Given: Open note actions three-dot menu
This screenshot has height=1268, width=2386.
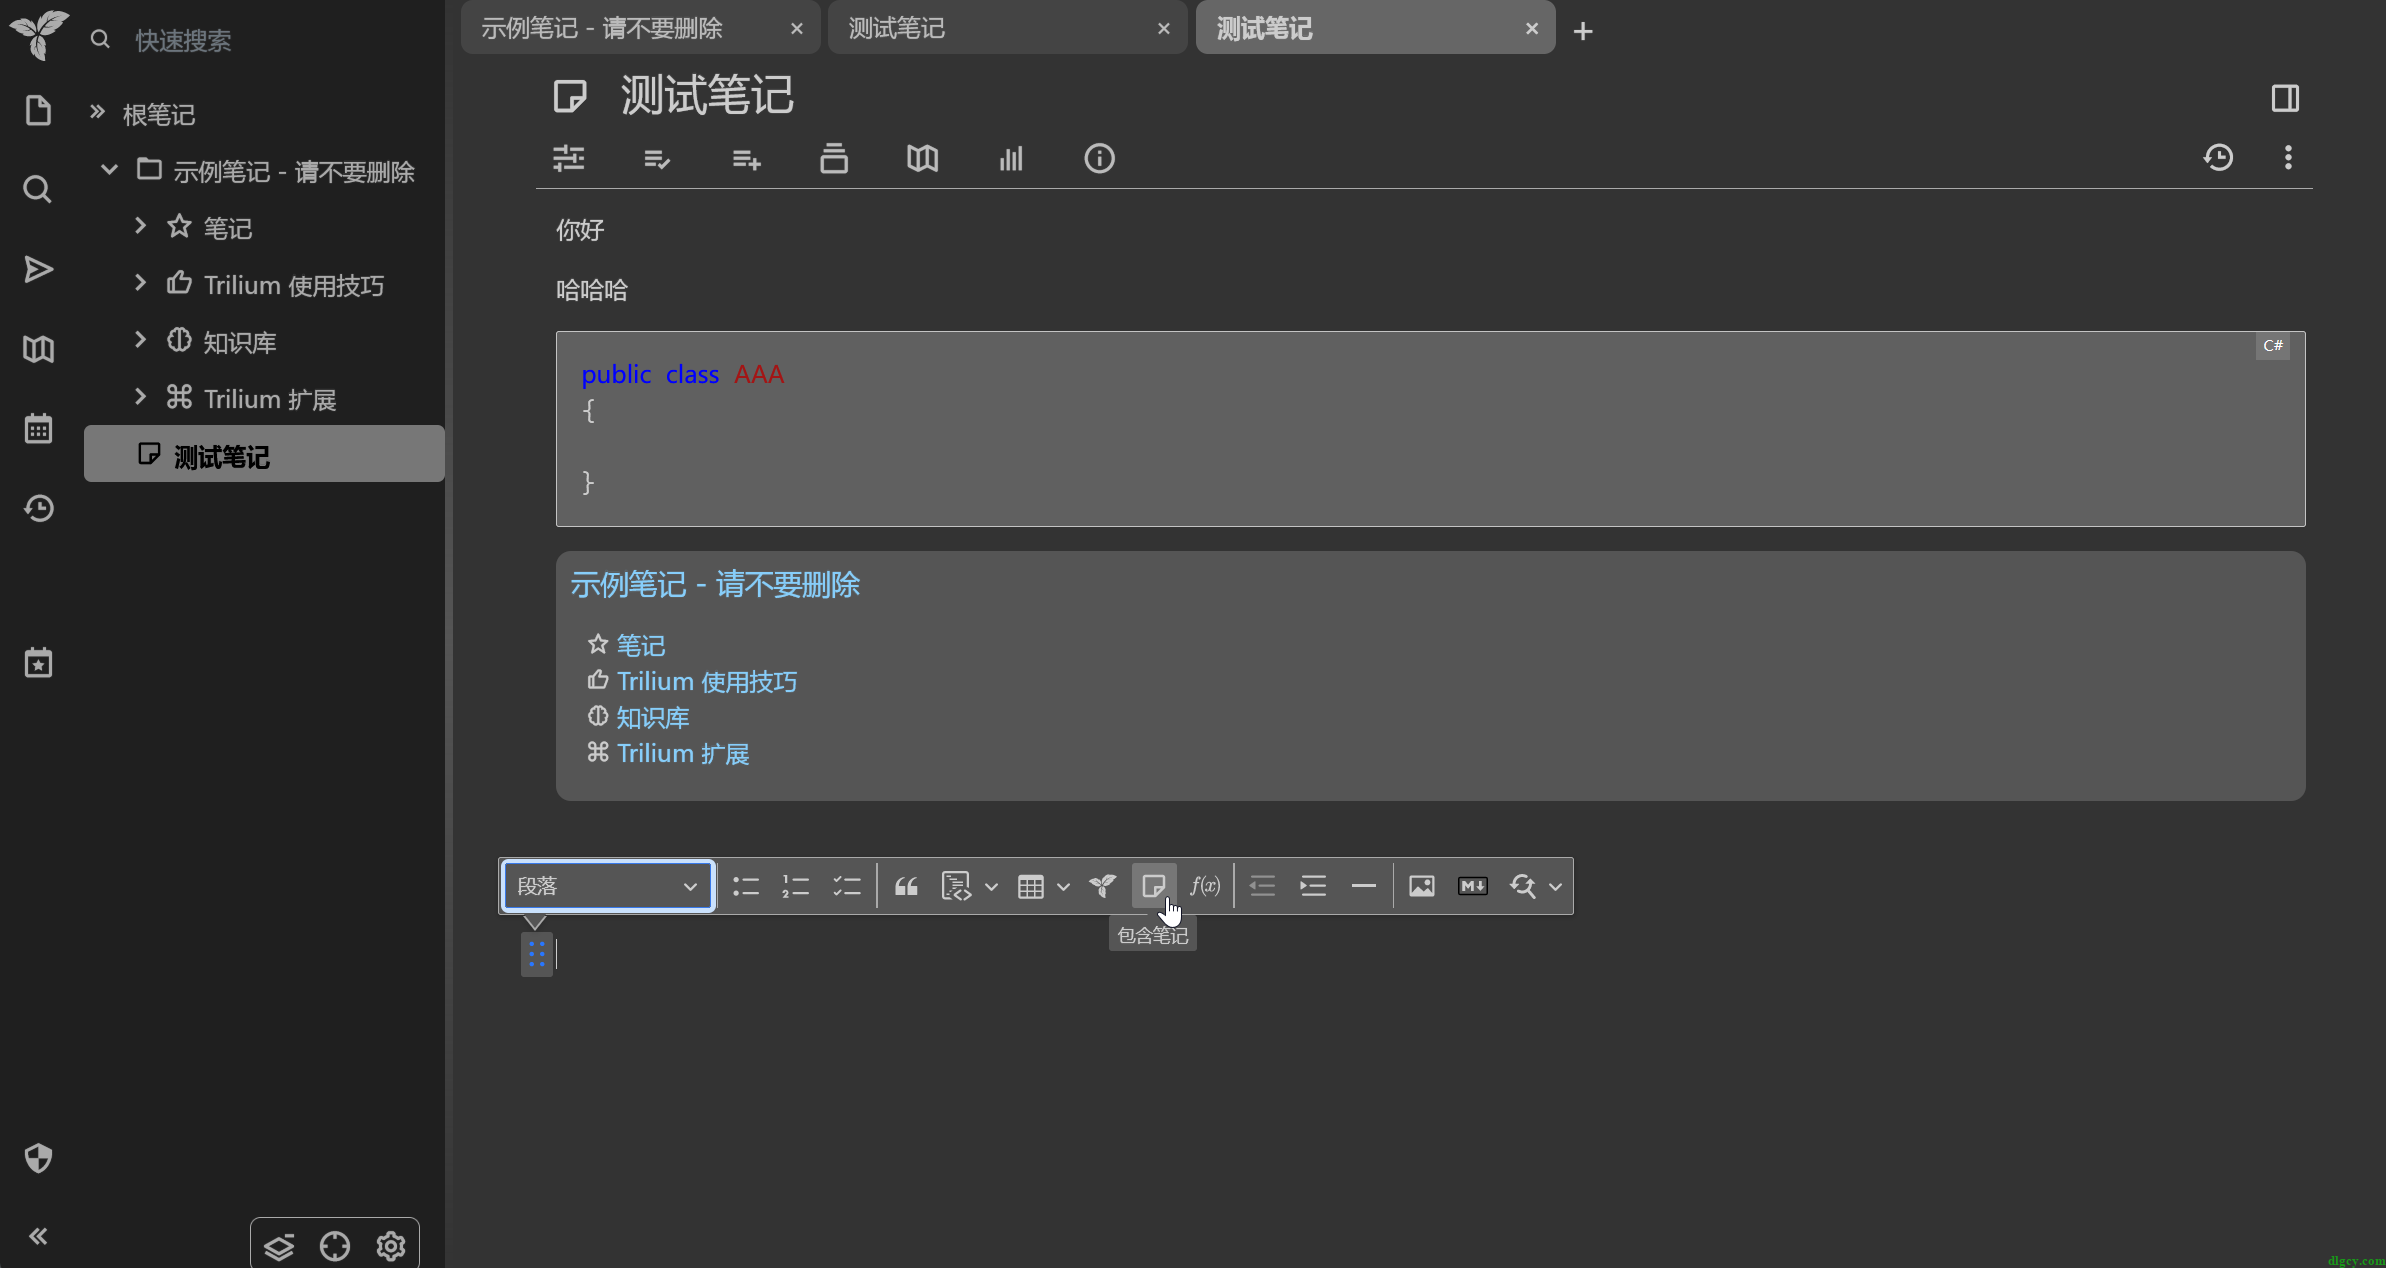Looking at the screenshot, I should point(2288,157).
